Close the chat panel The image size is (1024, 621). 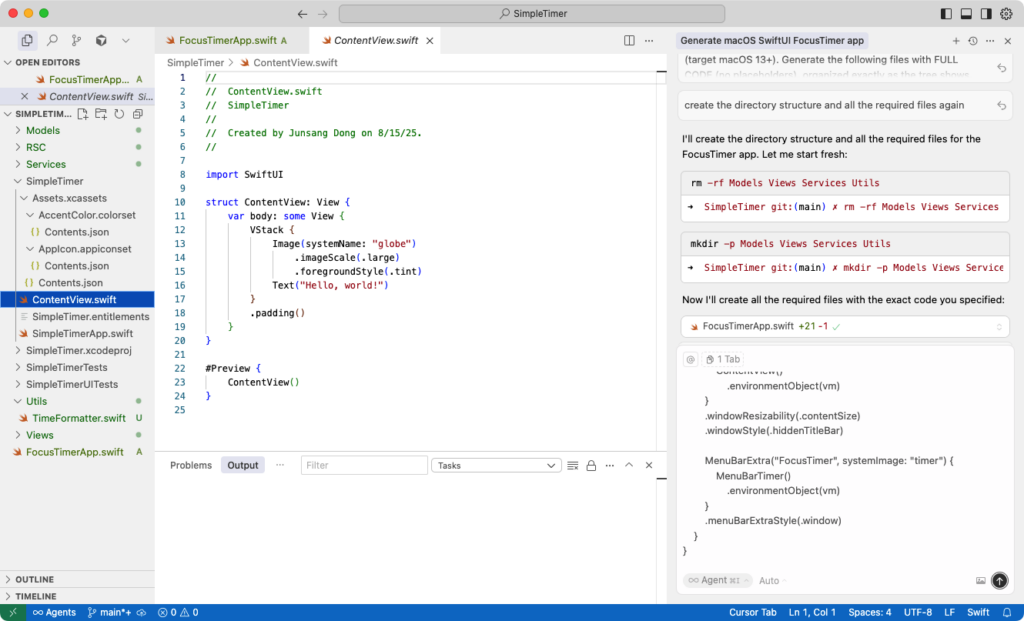coord(1008,40)
